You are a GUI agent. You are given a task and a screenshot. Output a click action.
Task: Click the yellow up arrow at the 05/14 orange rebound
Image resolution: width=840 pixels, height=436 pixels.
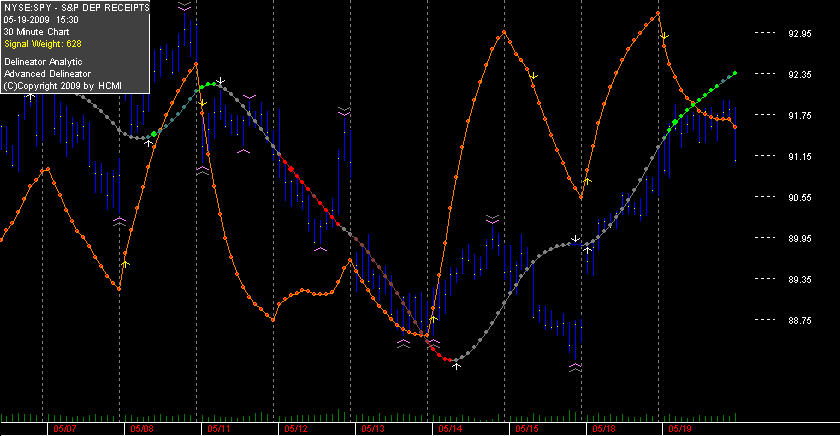click(433, 319)
